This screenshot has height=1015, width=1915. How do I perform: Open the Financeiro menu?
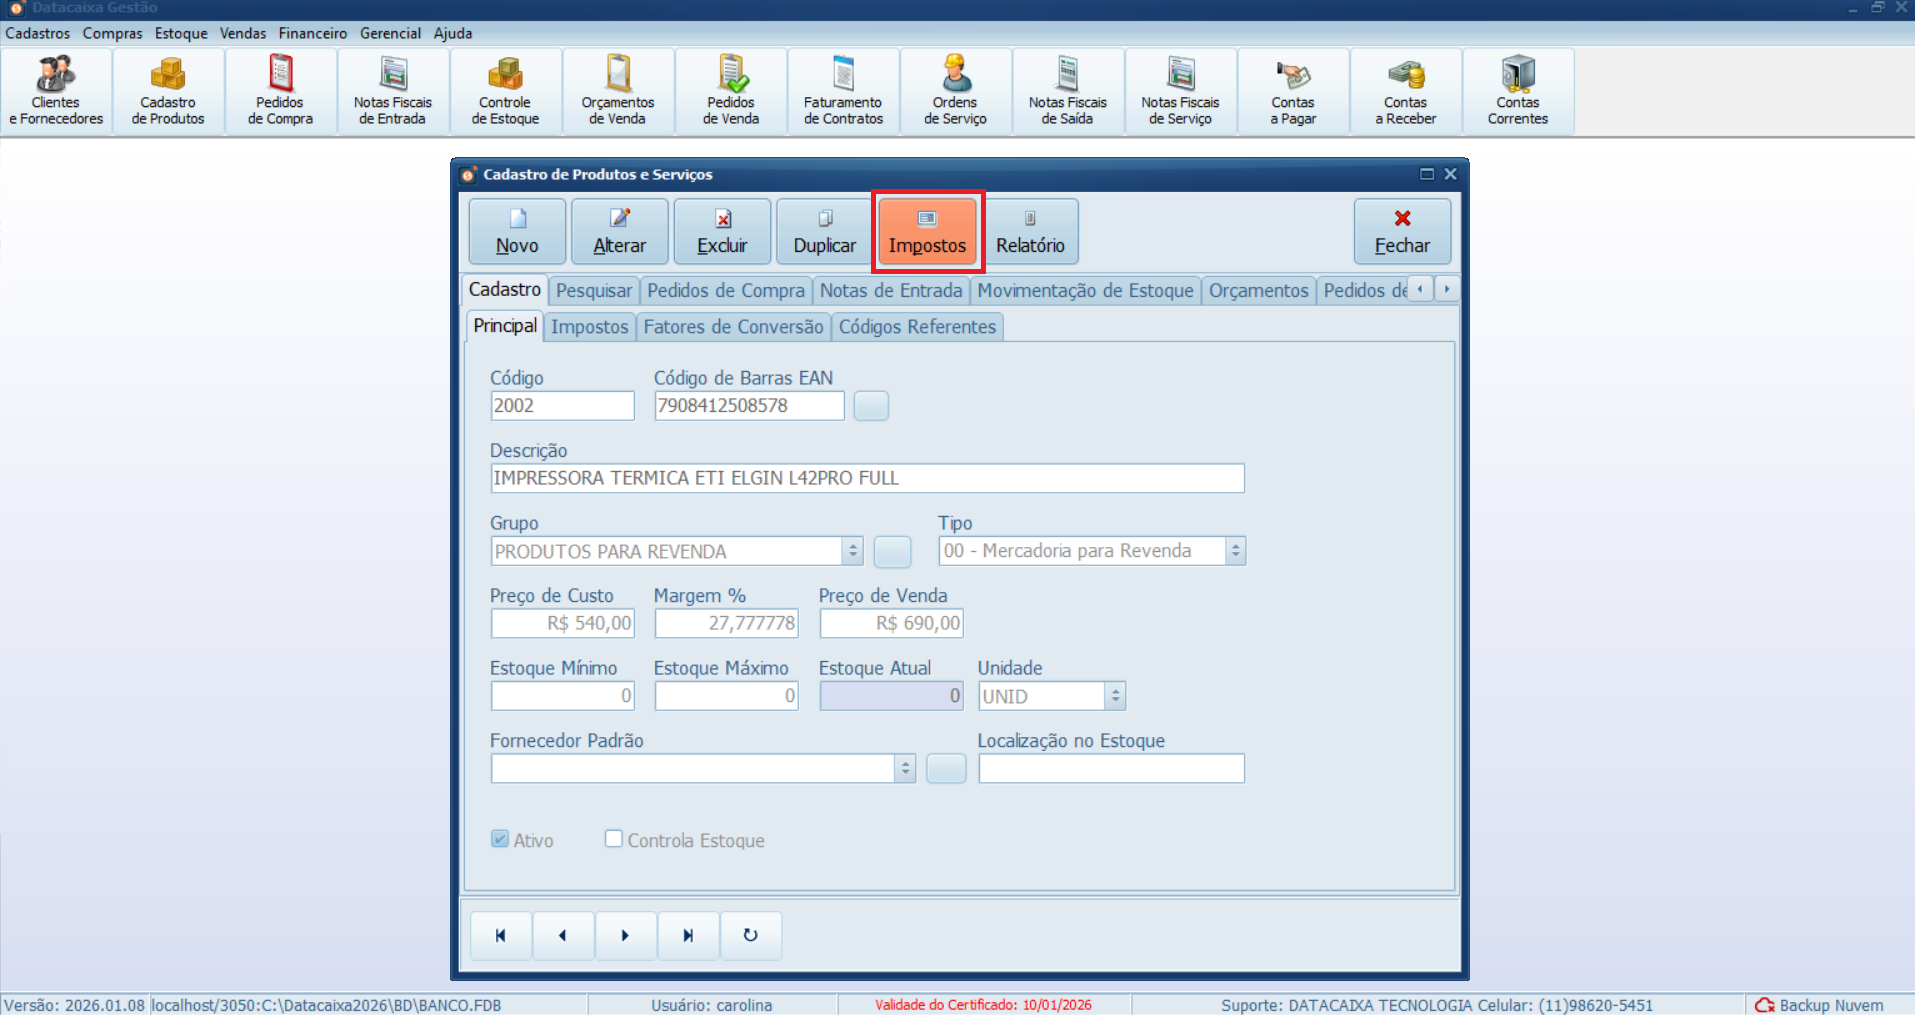coord(312,33)
